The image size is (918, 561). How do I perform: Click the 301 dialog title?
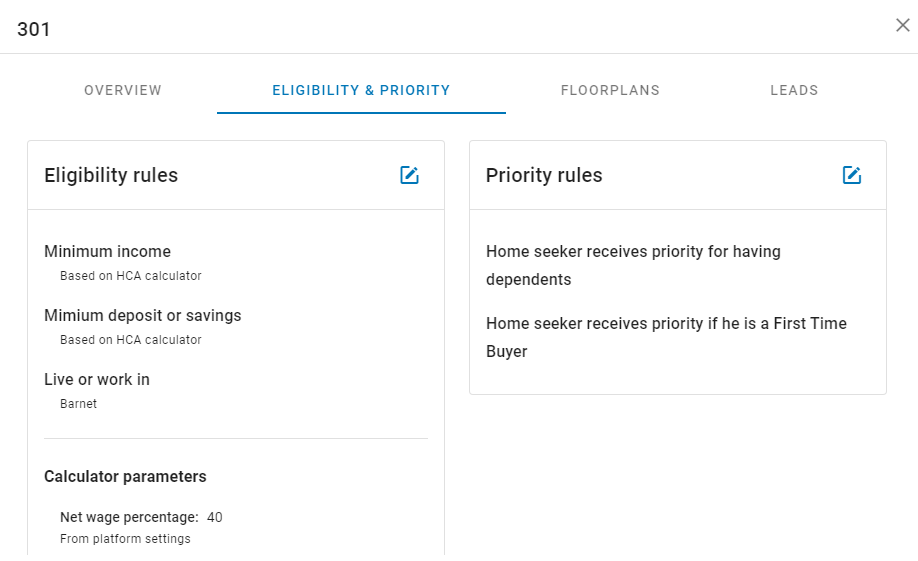(x=34, y=29)
